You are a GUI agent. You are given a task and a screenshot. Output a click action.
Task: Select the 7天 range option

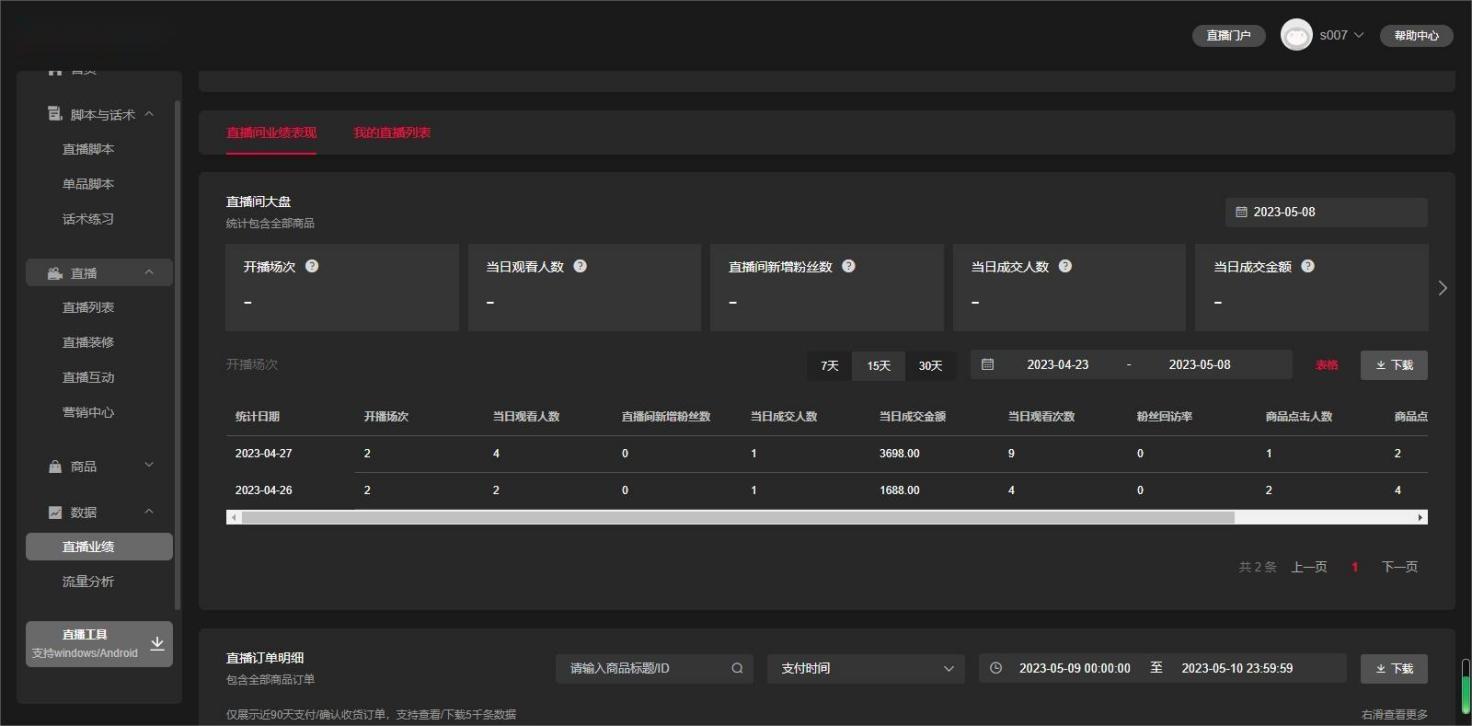point(829,365)
